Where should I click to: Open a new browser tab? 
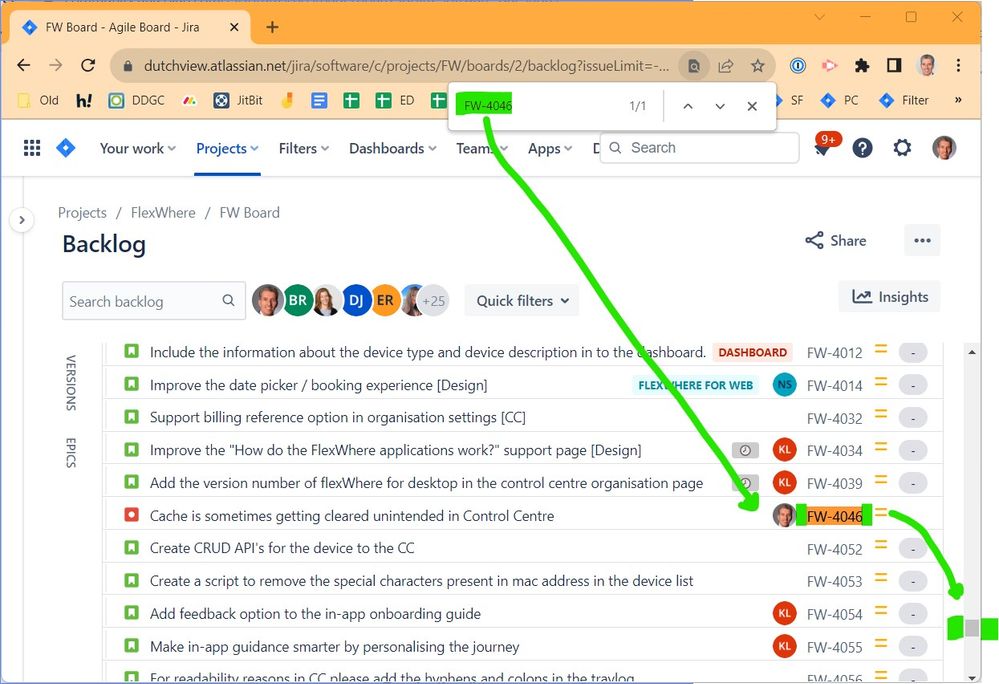pyautogui.click(x=272, y=27)
